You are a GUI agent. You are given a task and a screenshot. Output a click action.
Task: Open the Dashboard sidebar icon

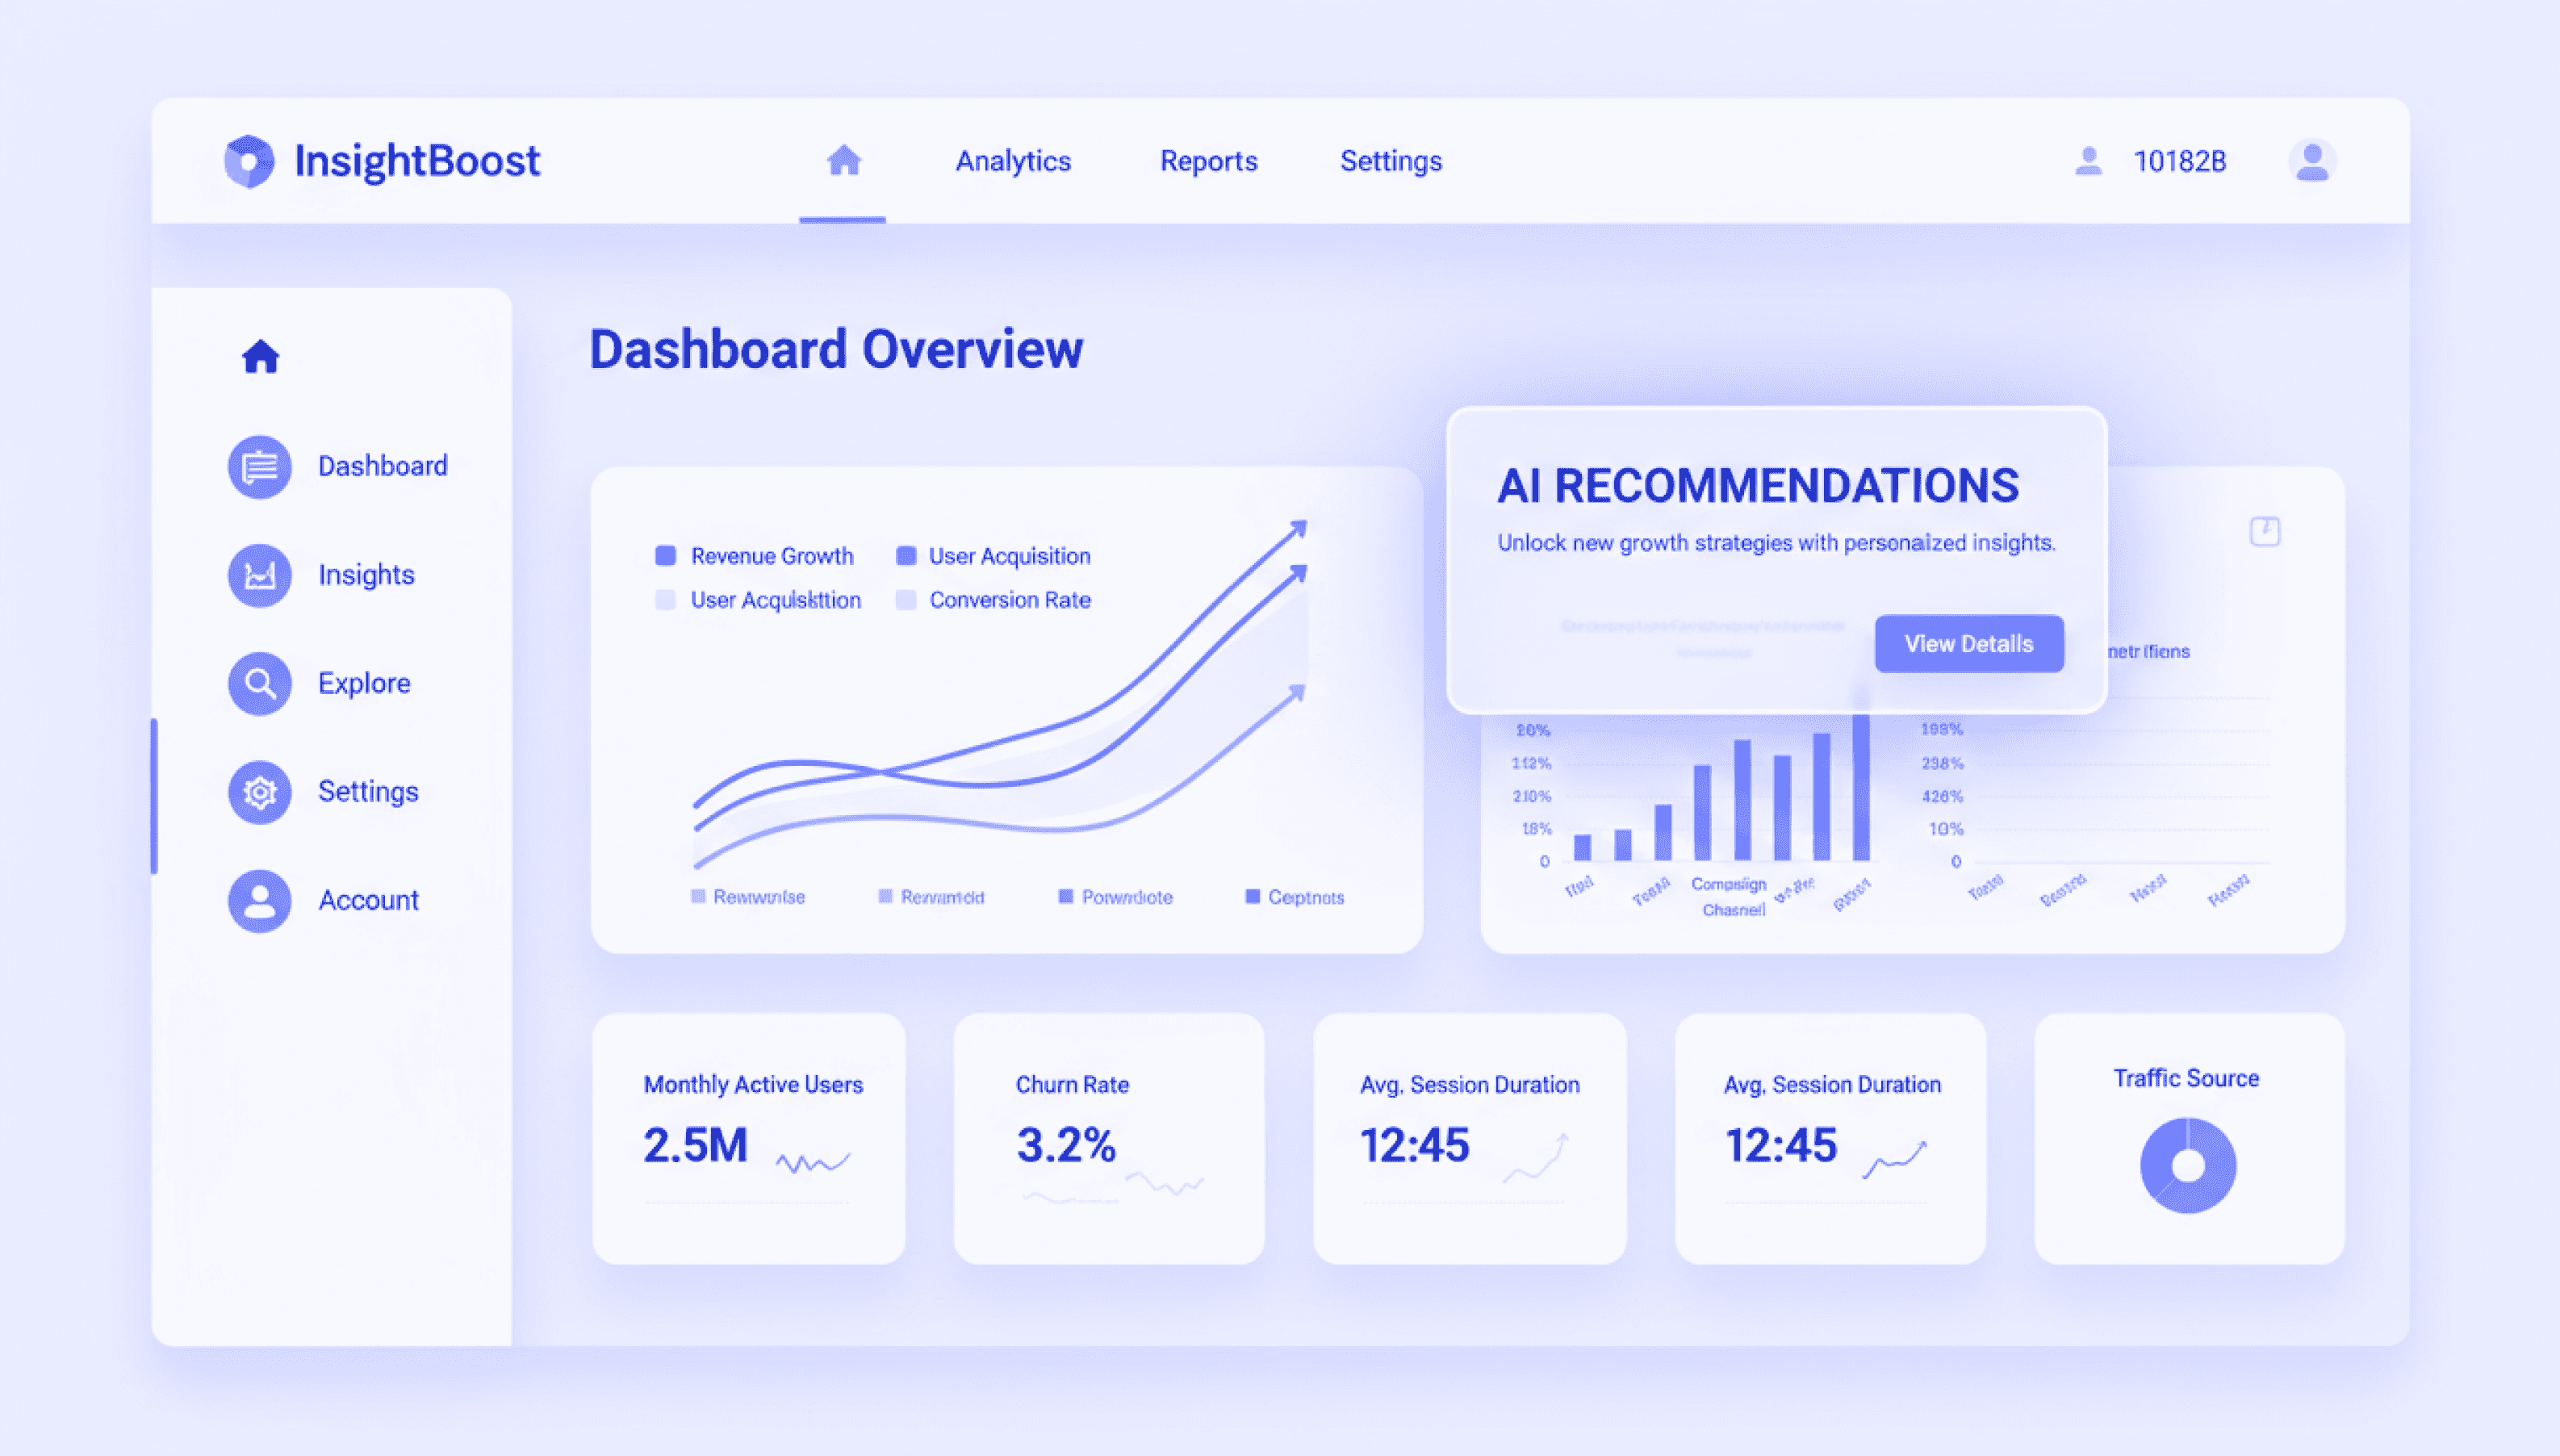[x=259, y=466]
